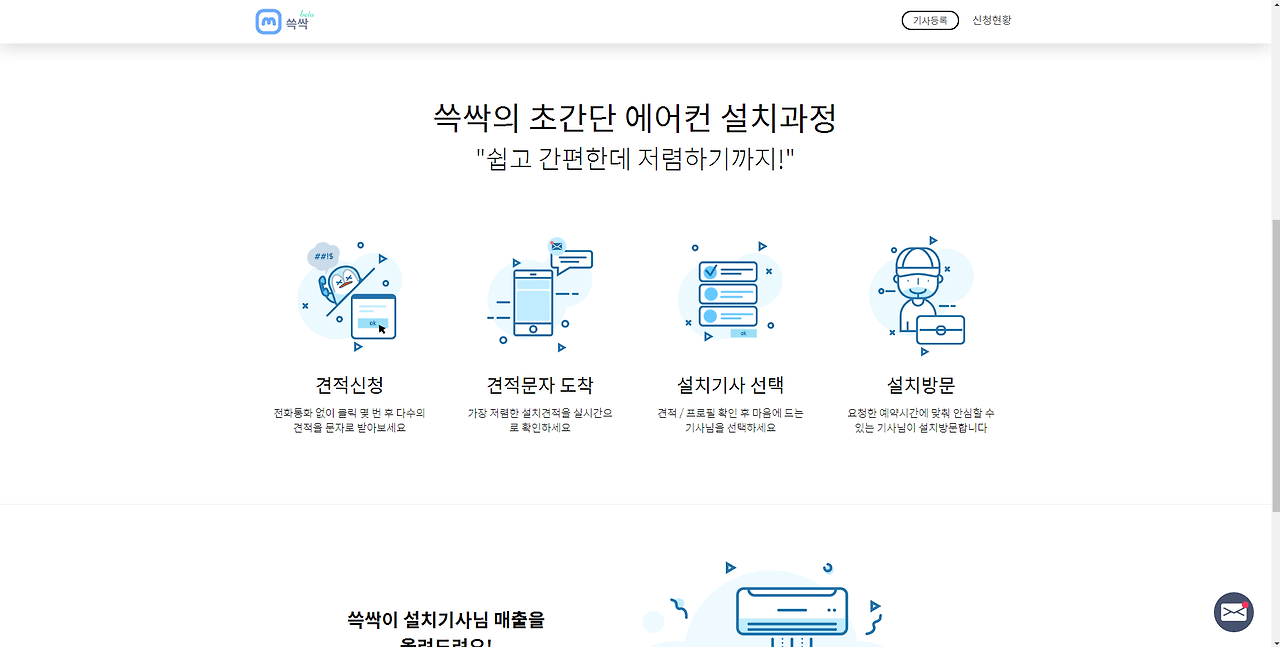The height and width of the screenshot is (647, 1280).
Task: Click the 견적문자 도착 smartphone illustration
Action: (540, 295)
